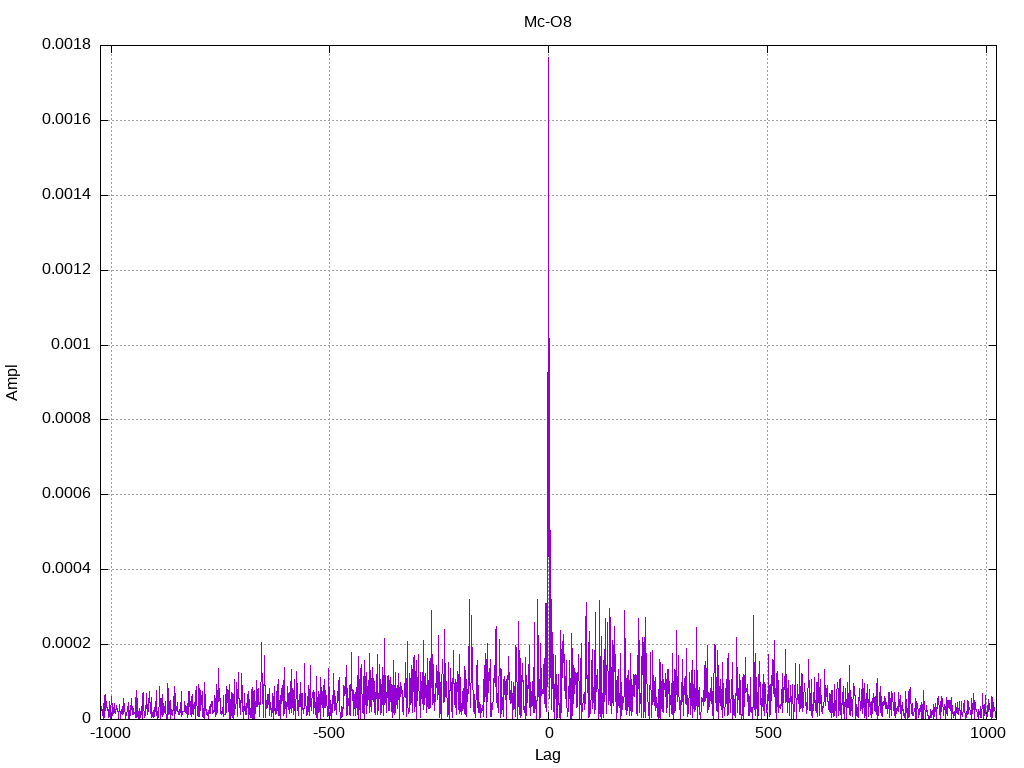Click the Ampl y-axis label
Image resolution: width=1024 pixels, height=768 pixels.
(12, 382)
